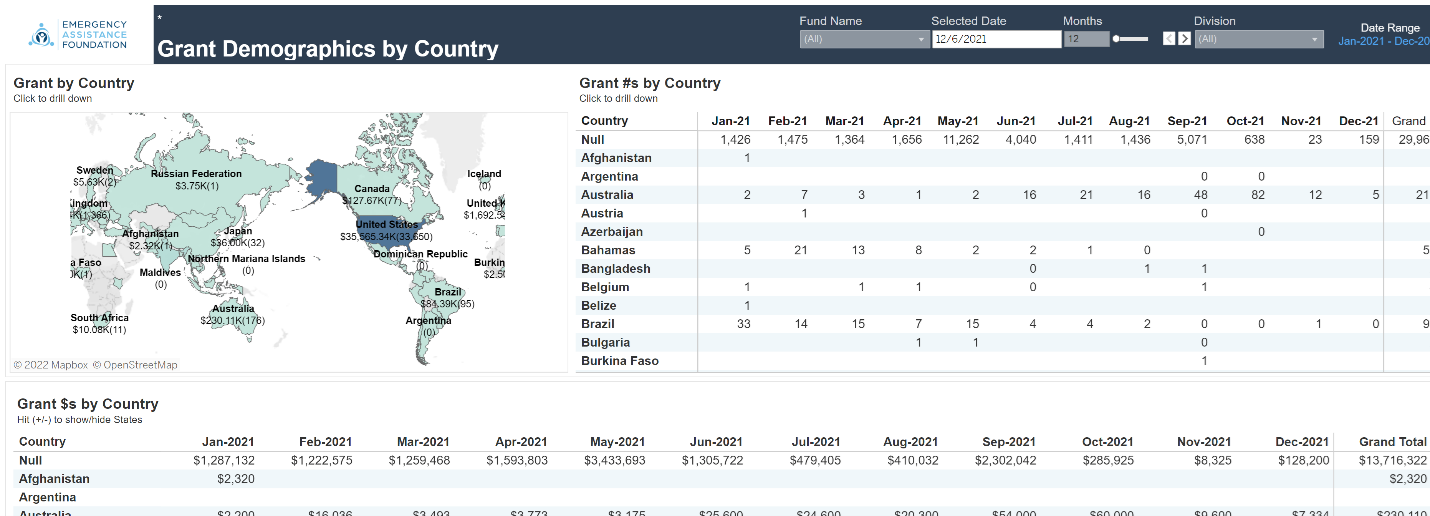
Task: Click May-21 column header in Grant #s table
Action: pos(958,121)
